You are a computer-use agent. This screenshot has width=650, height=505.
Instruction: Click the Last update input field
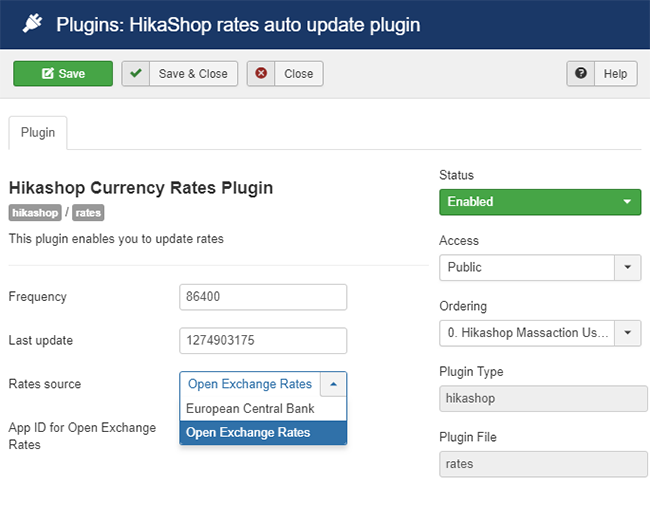pos(263,340)
